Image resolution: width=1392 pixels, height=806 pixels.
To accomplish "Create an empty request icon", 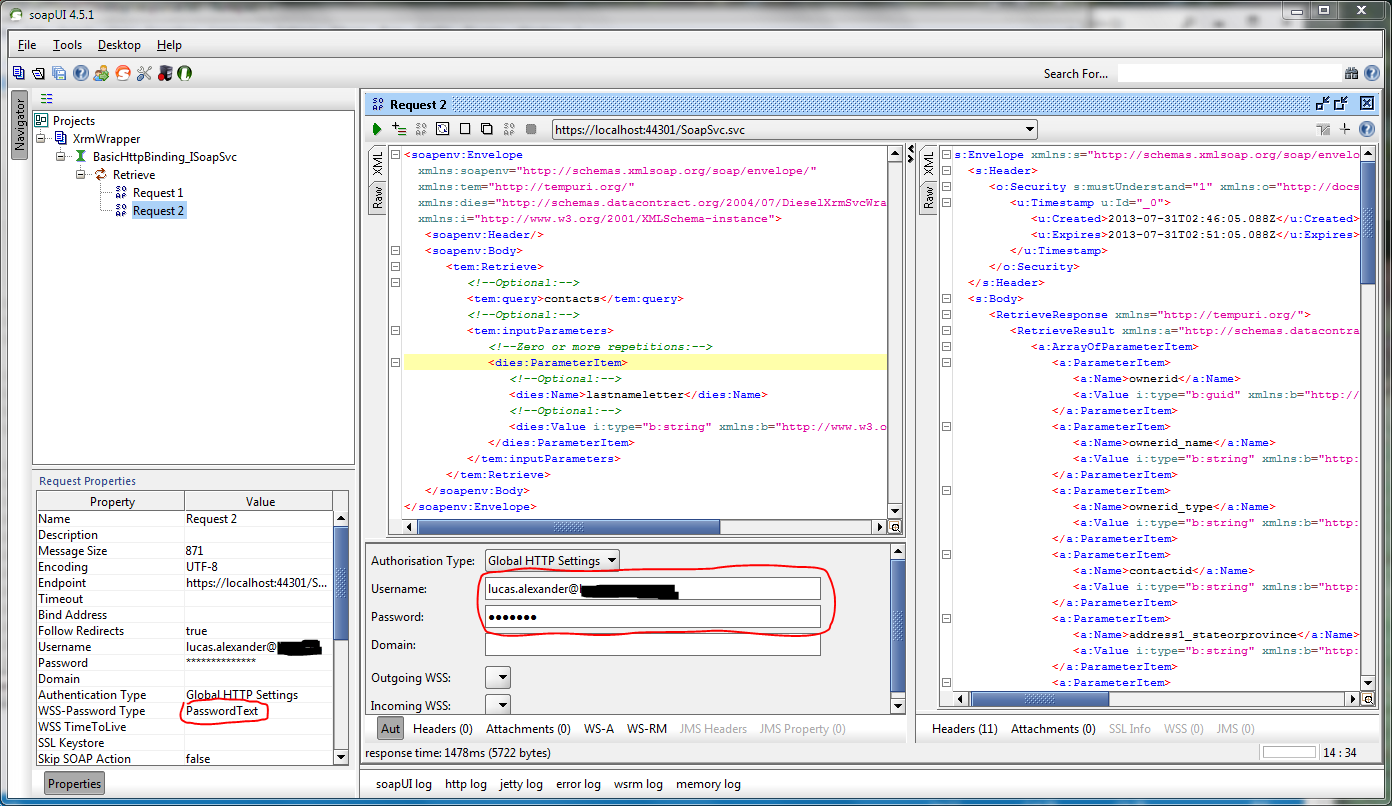I will 465,129.
